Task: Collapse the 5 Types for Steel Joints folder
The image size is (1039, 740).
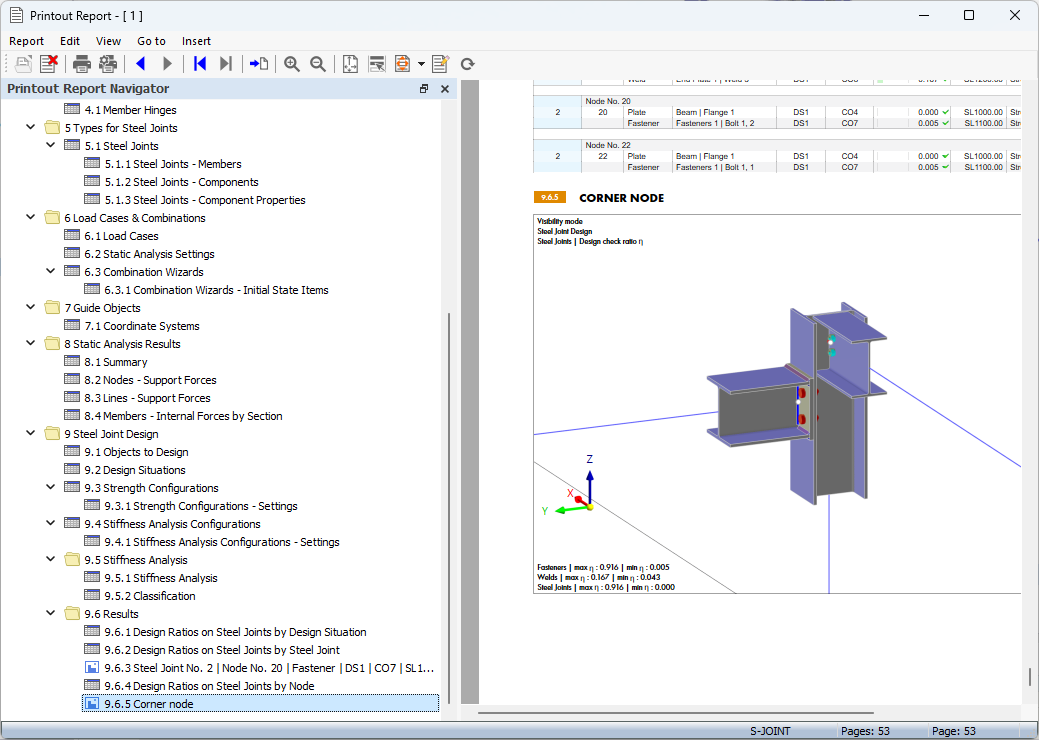Action: [x=30, y=127]
